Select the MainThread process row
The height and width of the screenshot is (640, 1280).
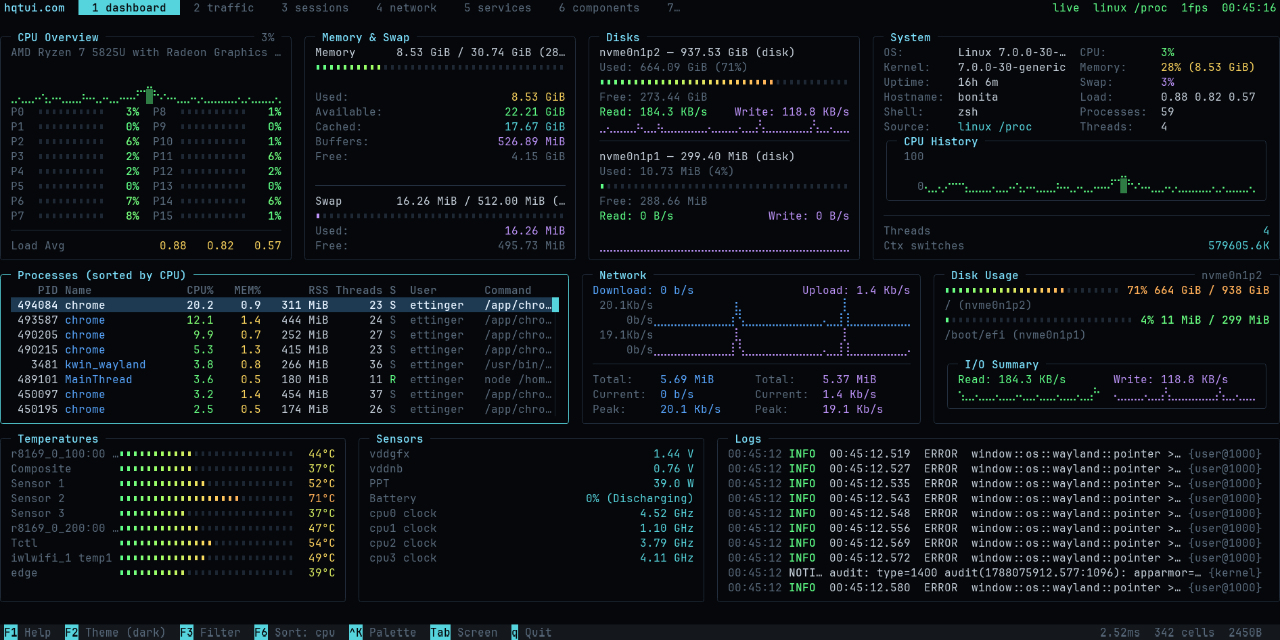pyautogui.click(x=285, y=380)
